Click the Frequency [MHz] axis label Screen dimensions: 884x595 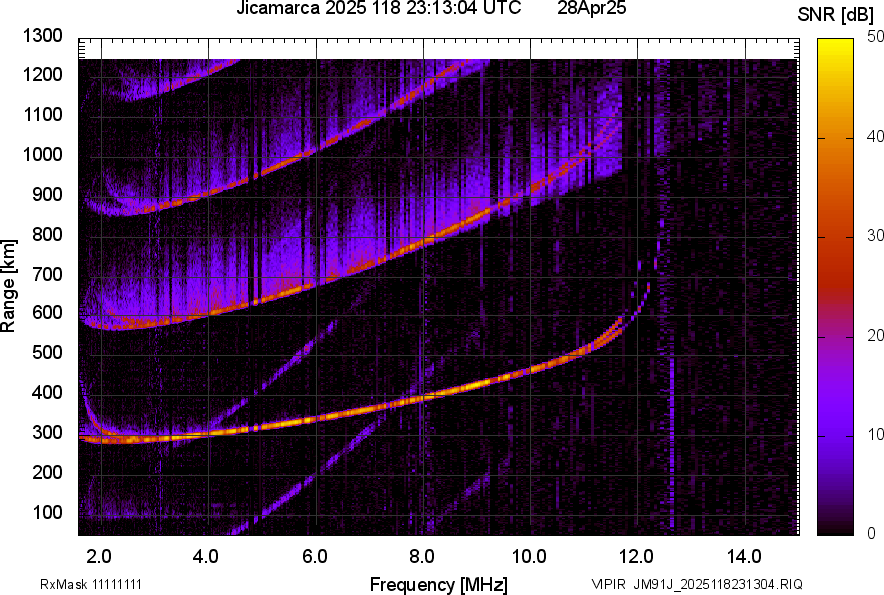click(x=439, y=584)
